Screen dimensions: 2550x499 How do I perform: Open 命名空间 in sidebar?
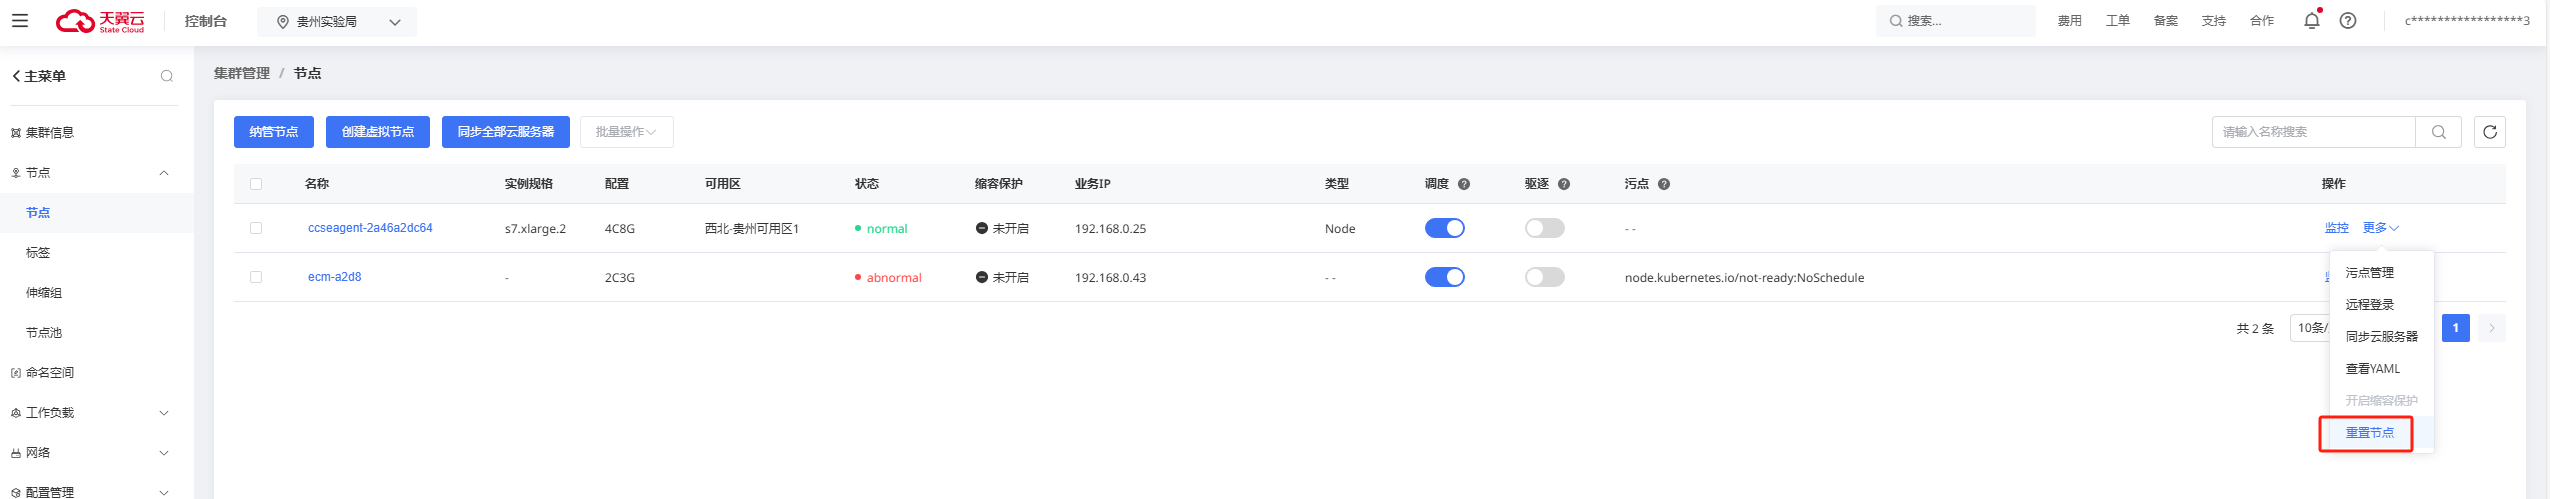pyautogui.click(x=49, y=373)
